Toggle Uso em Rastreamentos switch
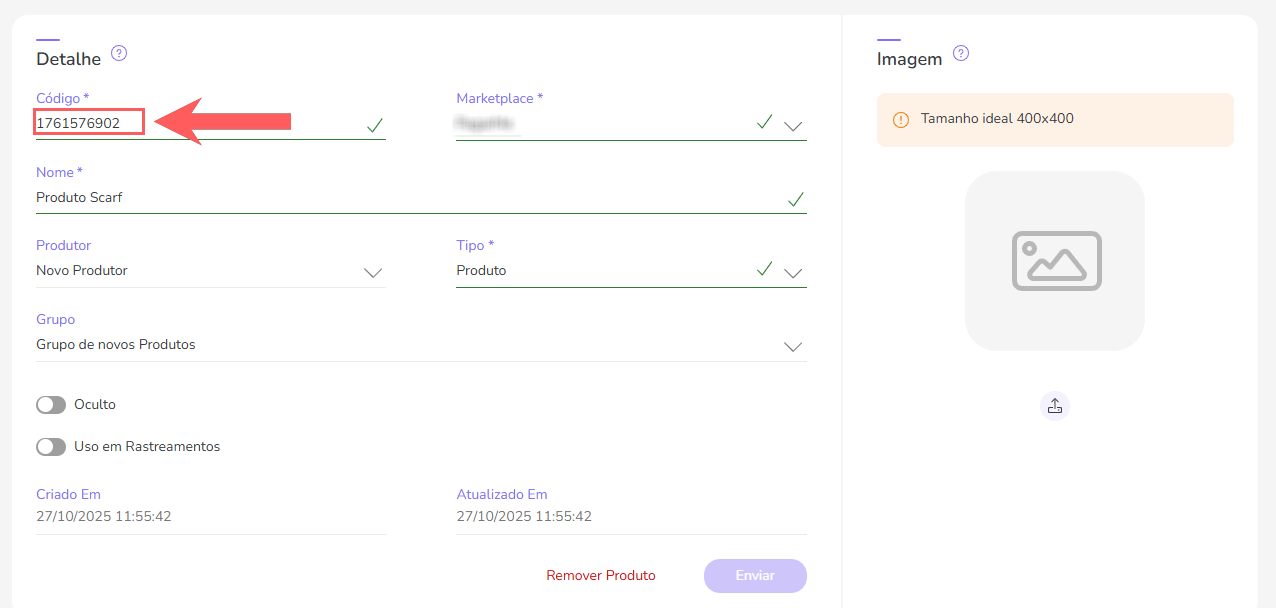The image size is (1276, 608). point(51,447)
